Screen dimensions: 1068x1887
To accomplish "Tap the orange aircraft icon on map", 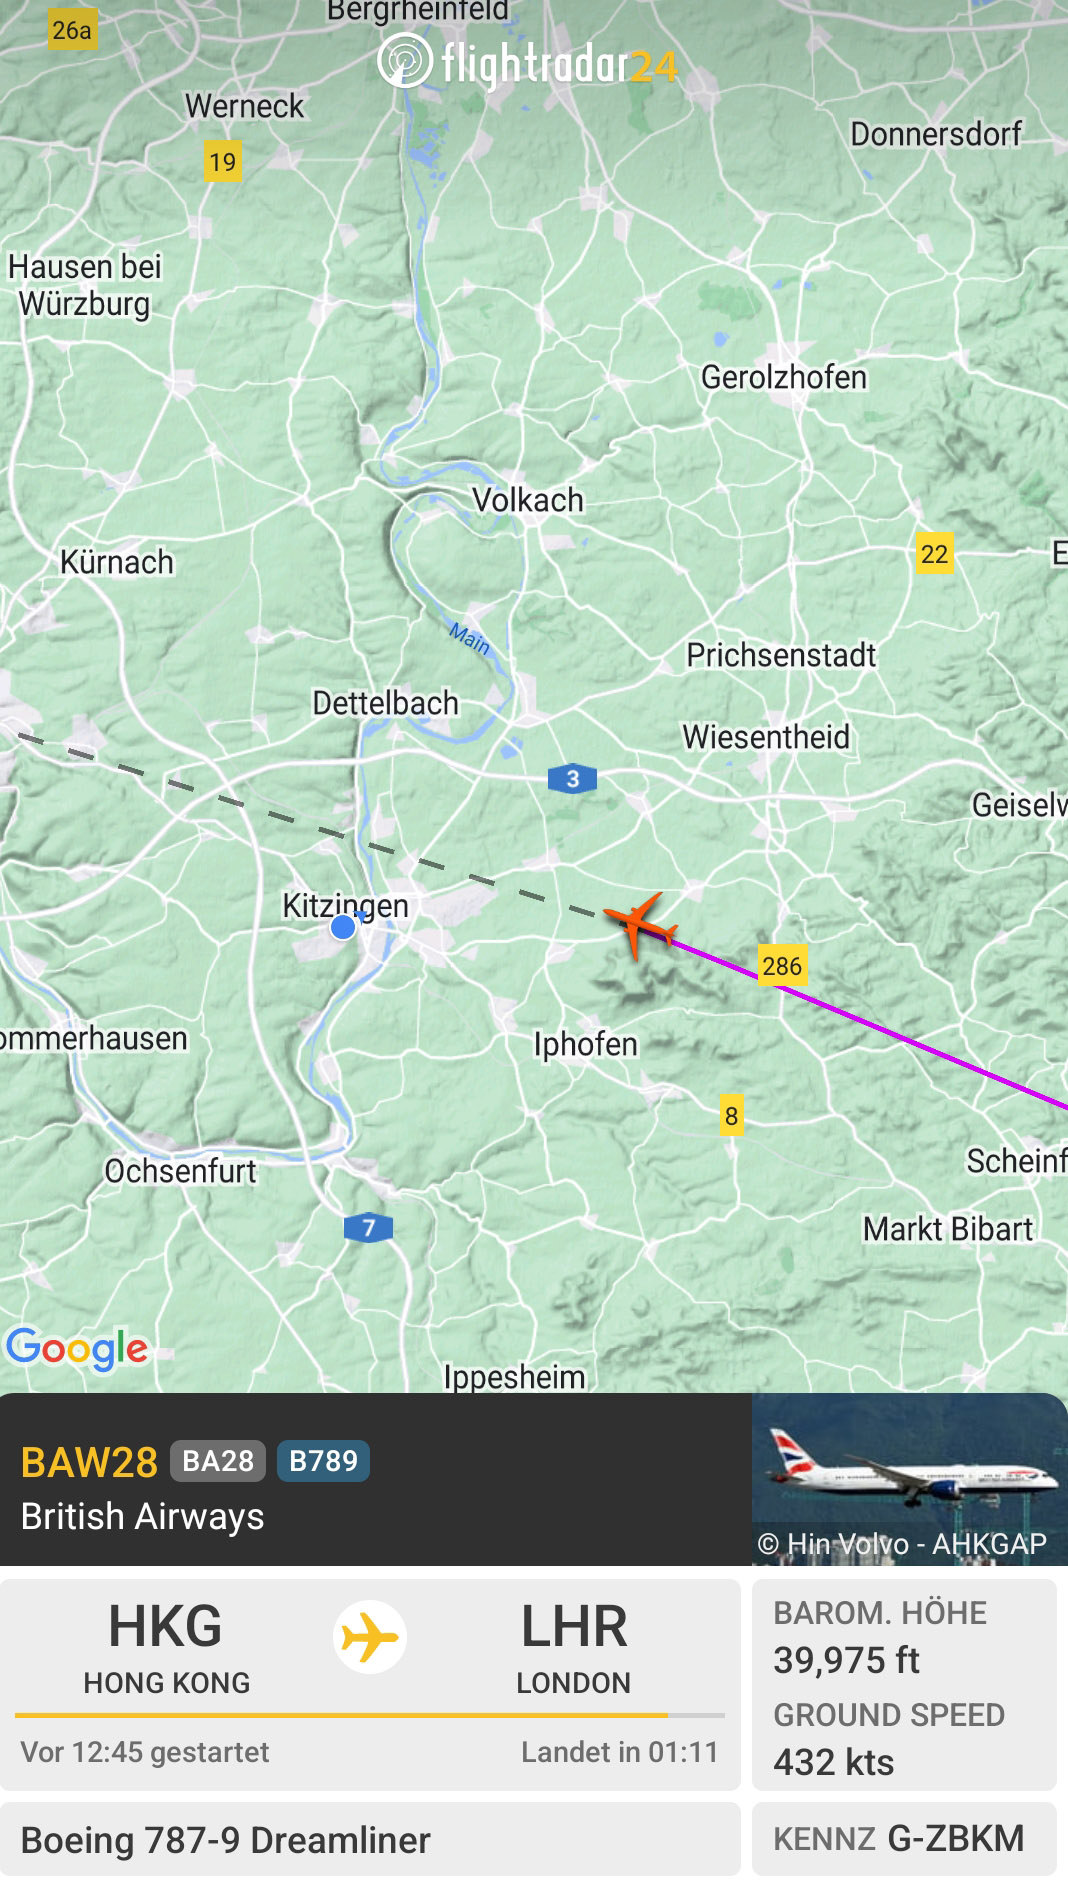I will [639, 924].
